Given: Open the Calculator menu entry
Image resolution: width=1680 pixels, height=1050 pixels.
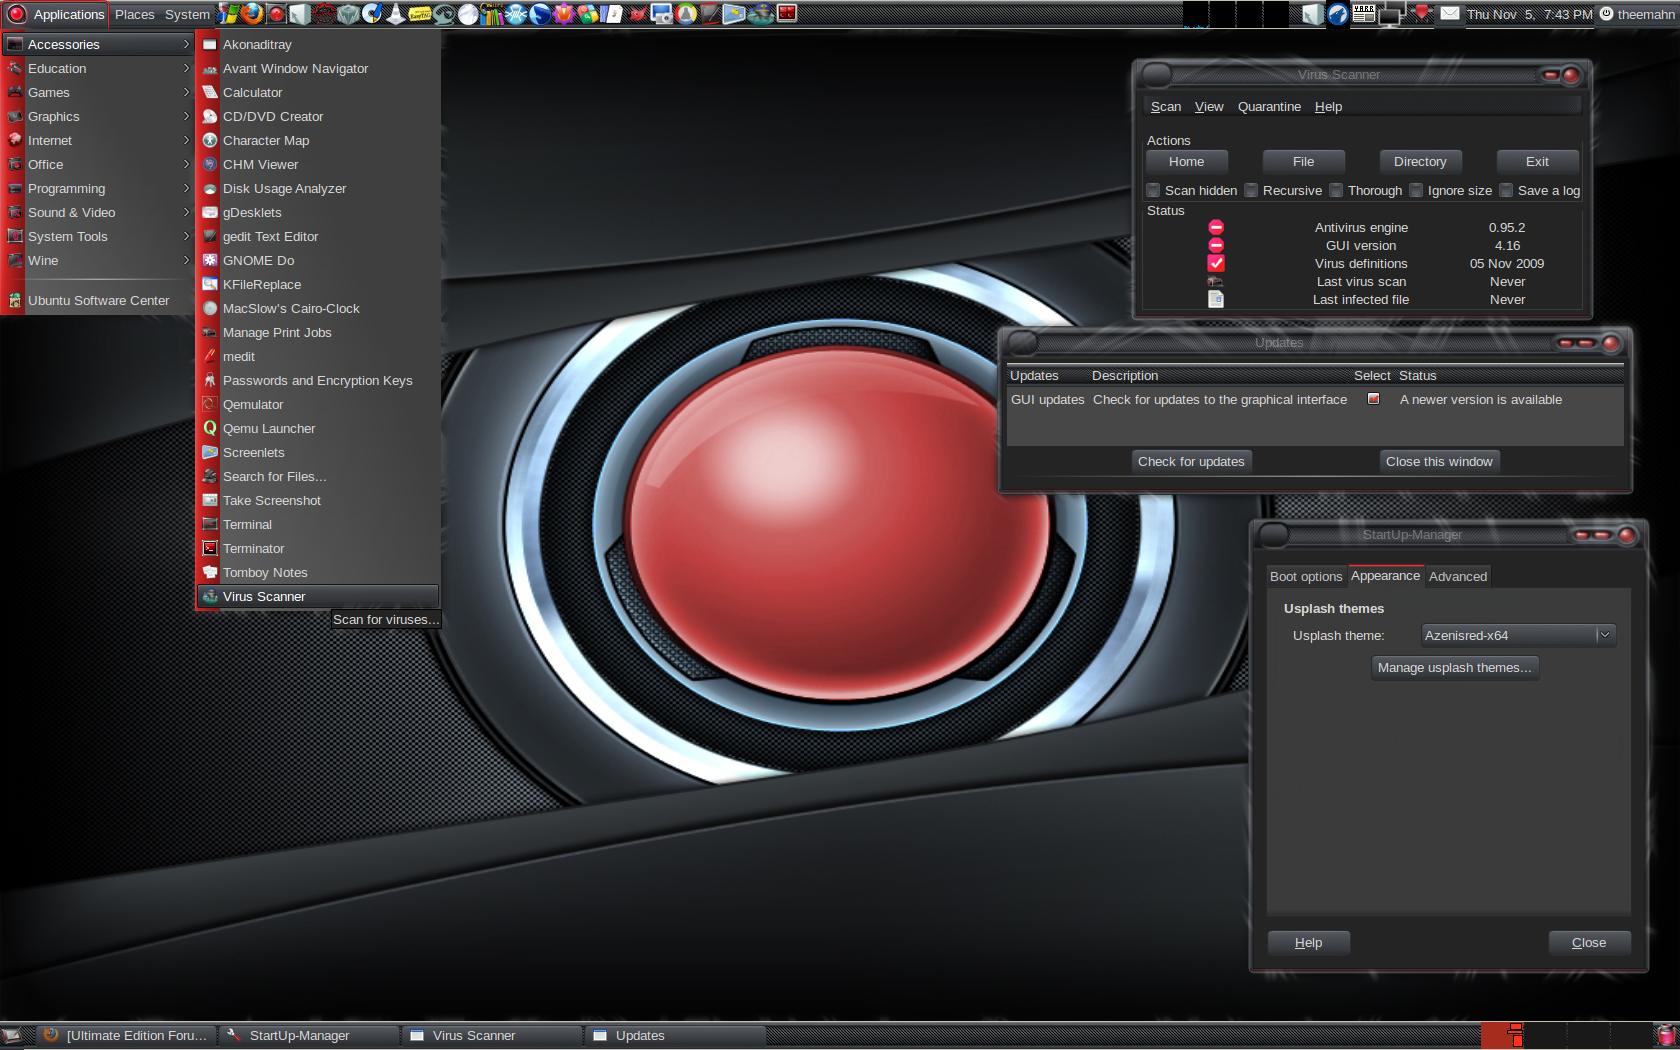Looking at the screenshot, I should pos(318,92).
